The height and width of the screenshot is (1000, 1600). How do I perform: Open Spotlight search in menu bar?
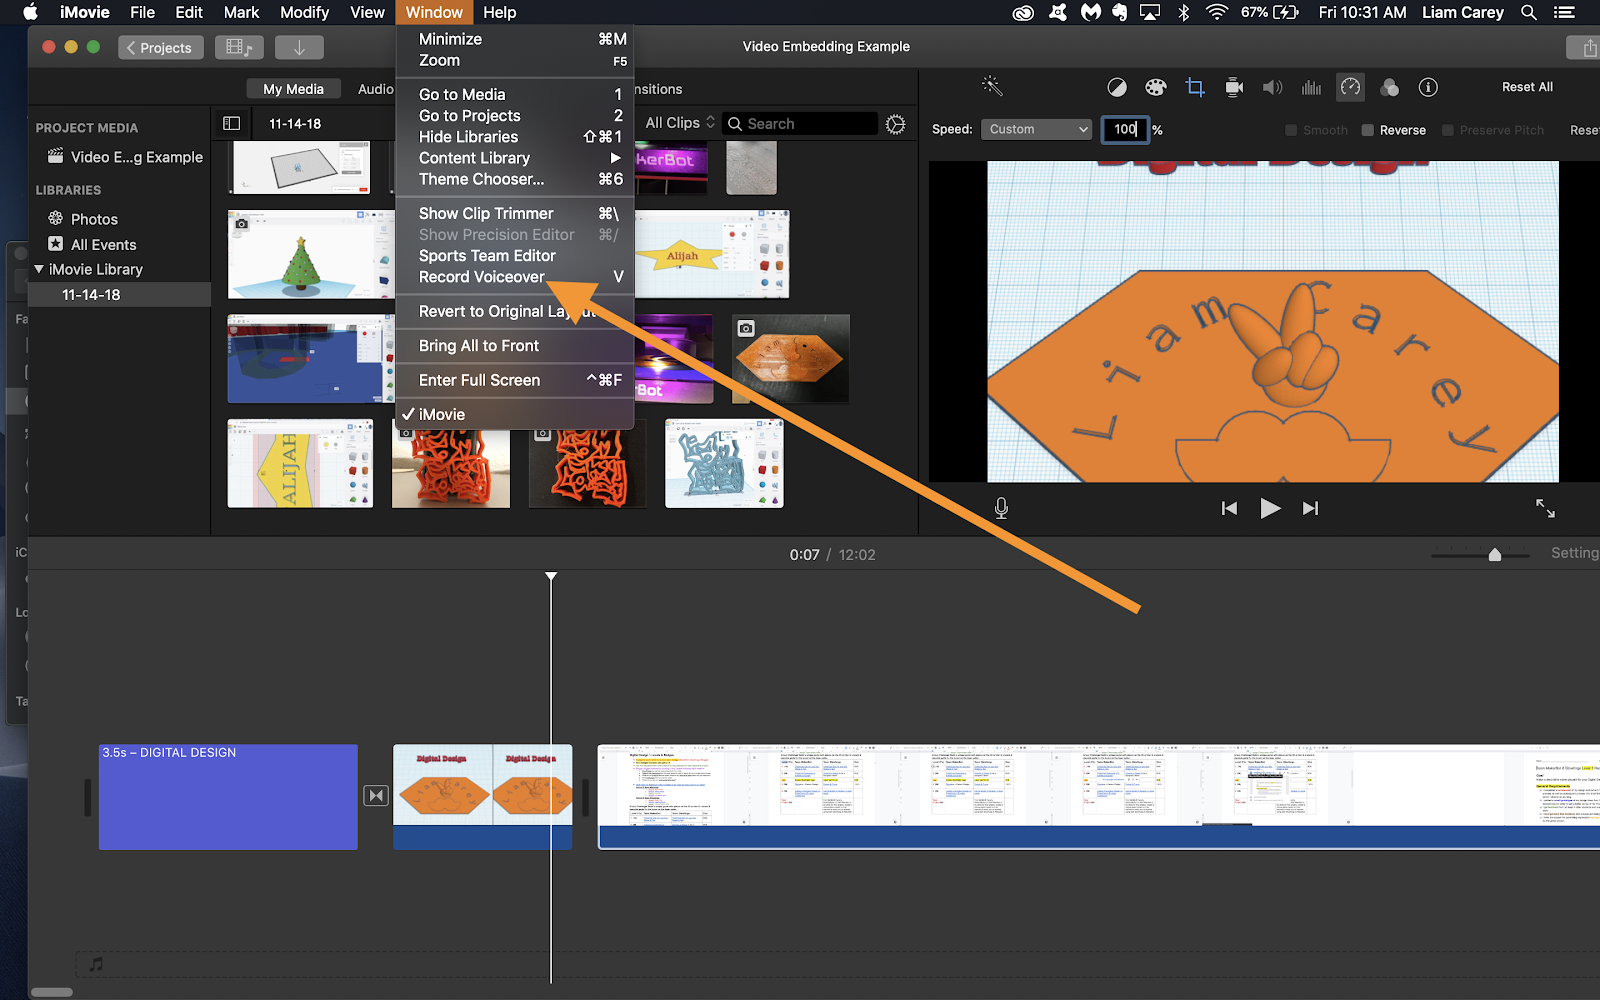pyautogui.click(x=1529, y=12)
